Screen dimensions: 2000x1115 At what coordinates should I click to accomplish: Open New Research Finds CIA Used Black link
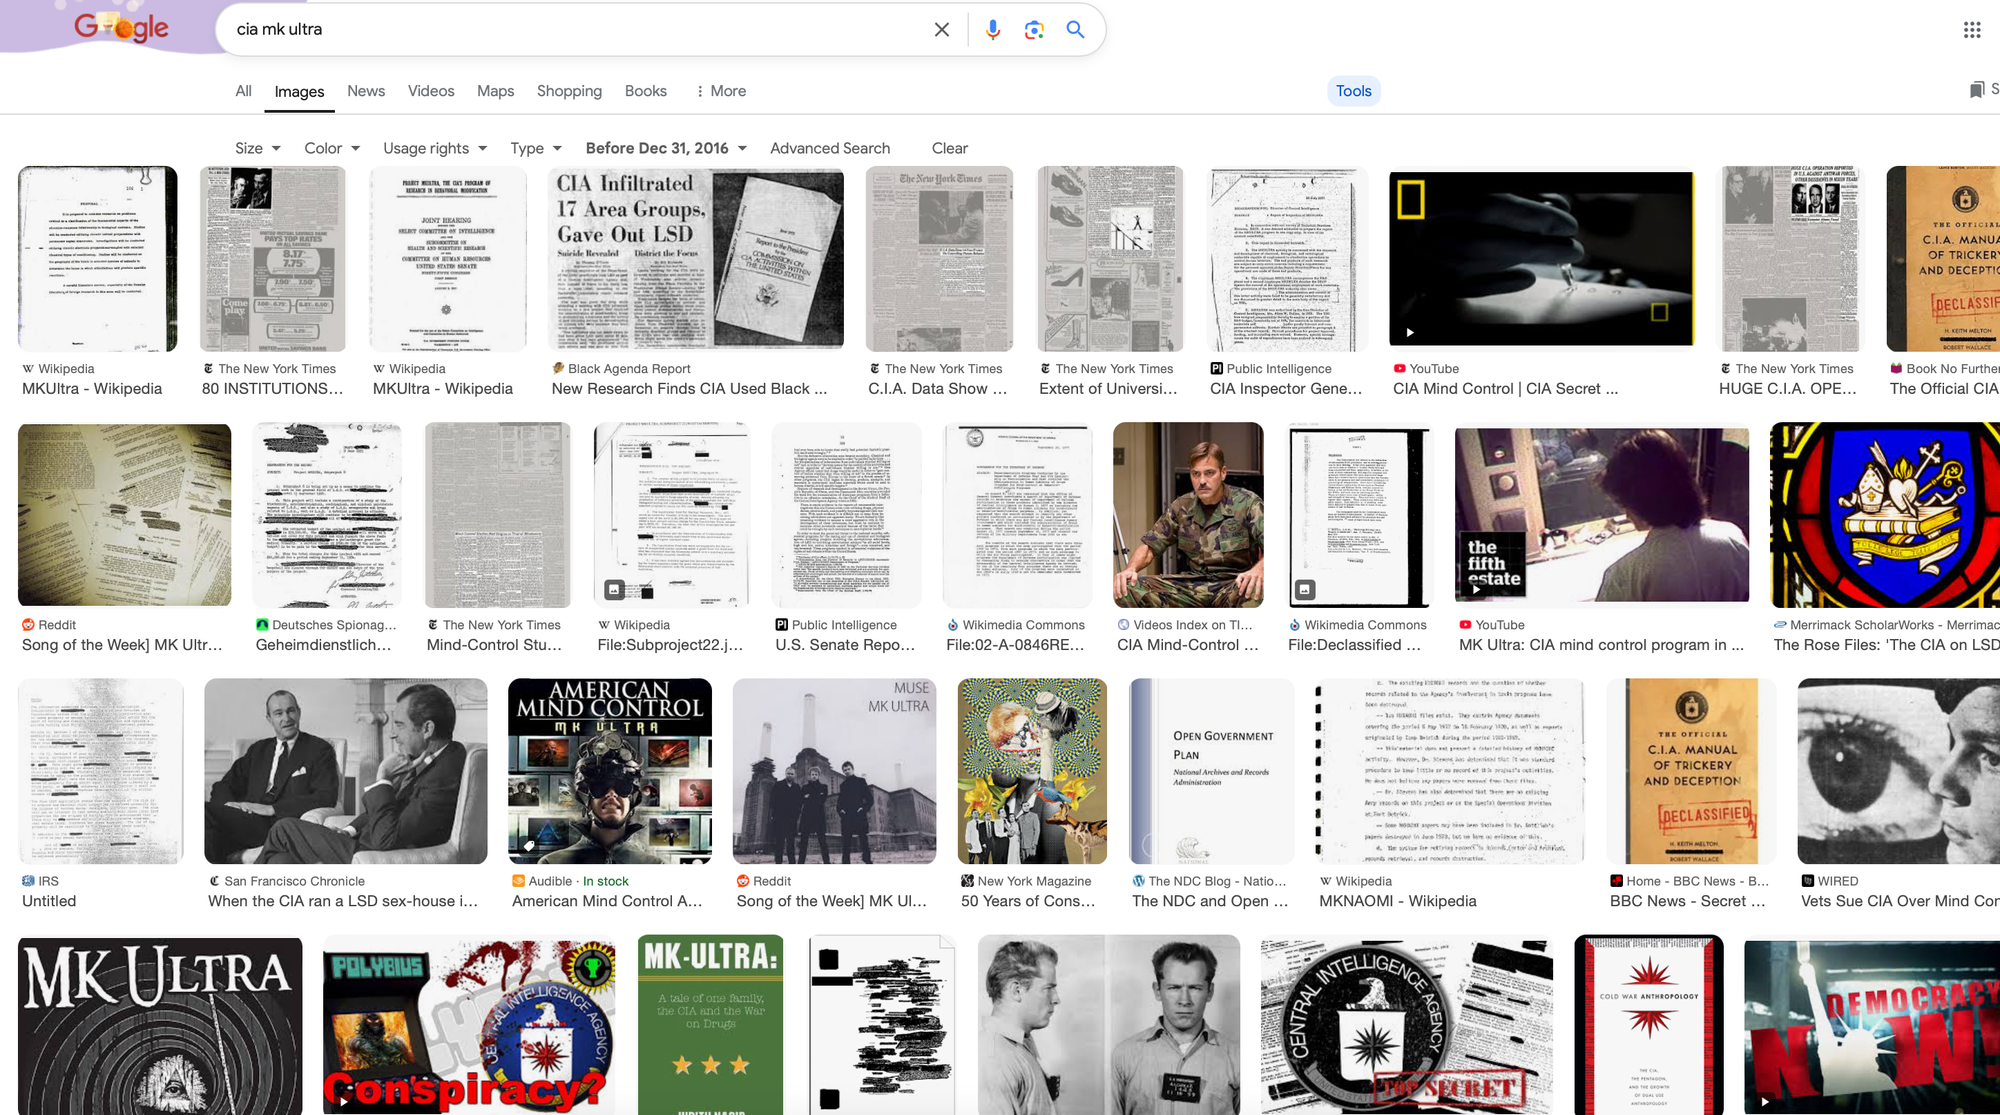pyautogui.click(x=689, y=389)
